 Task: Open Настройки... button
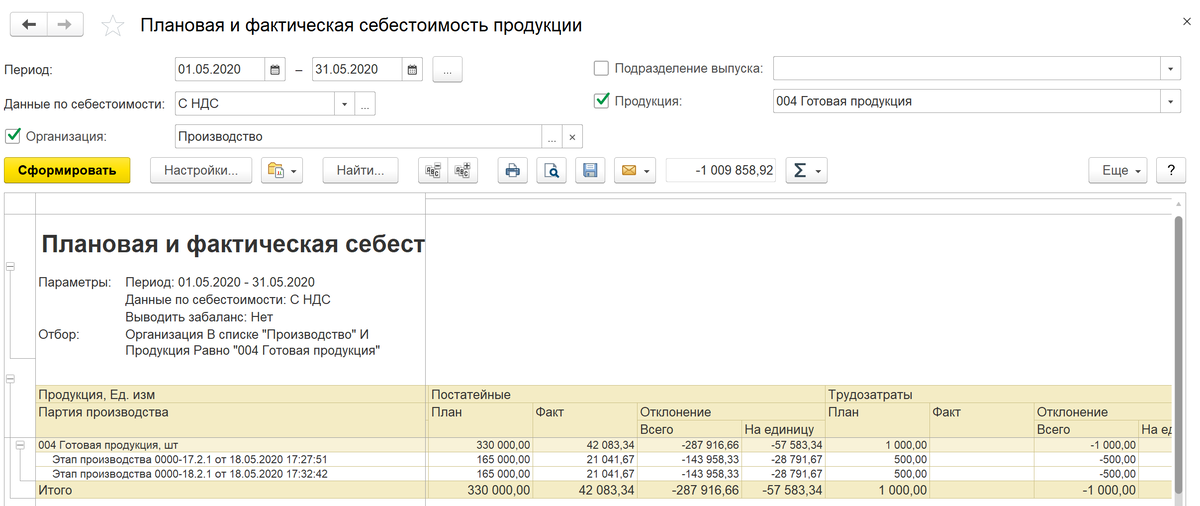click(x=201, y=171)
